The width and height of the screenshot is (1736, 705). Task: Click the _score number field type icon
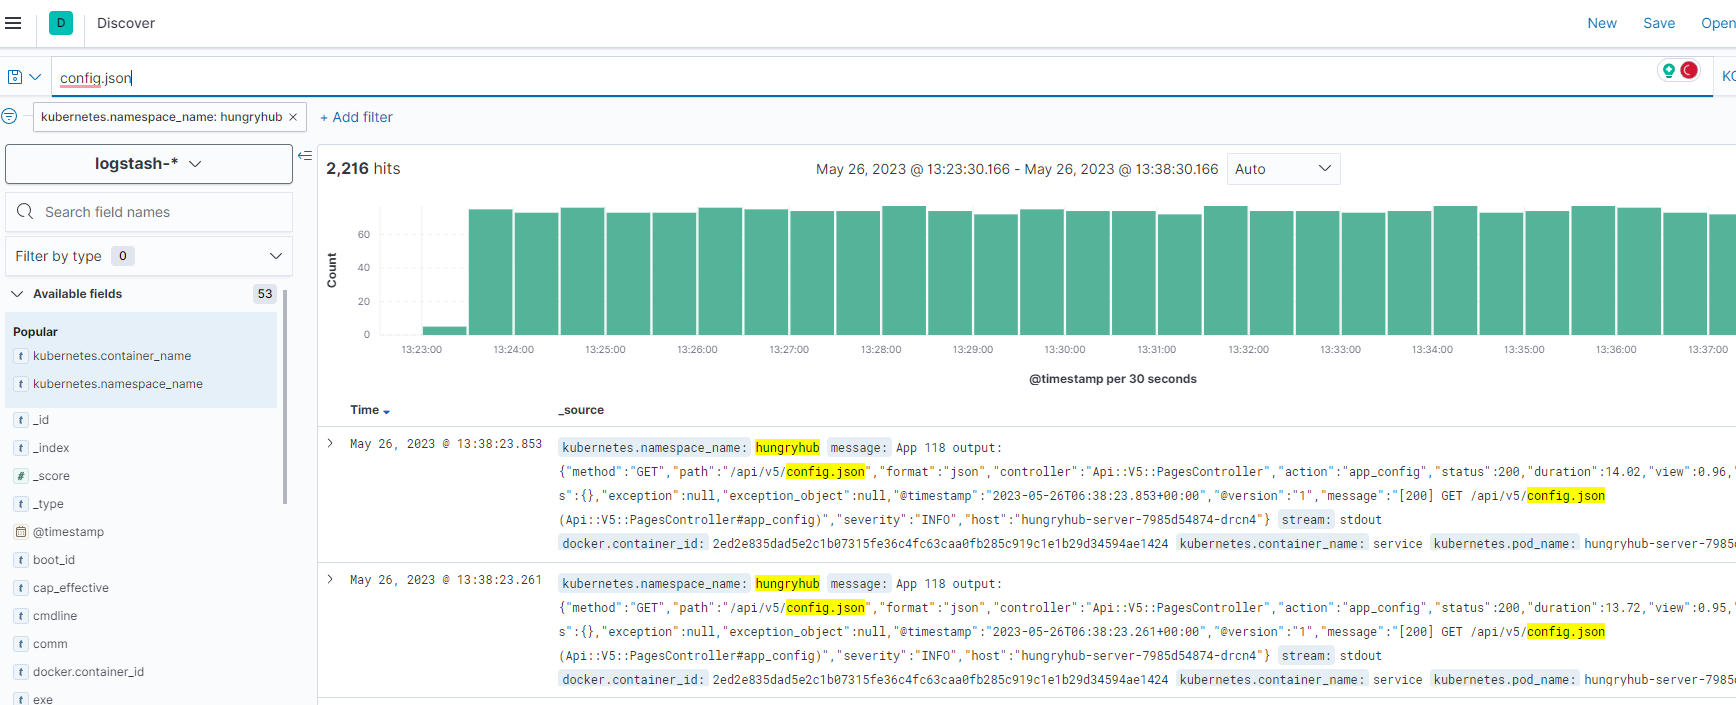pos(20,476)
